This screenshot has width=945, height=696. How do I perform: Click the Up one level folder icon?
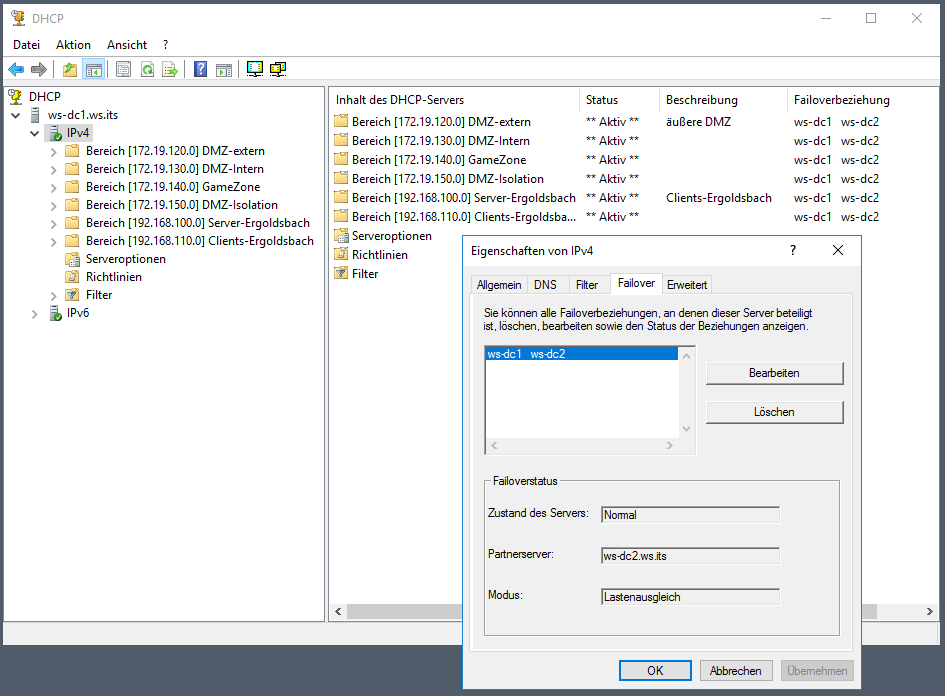[x=70, y=70]
